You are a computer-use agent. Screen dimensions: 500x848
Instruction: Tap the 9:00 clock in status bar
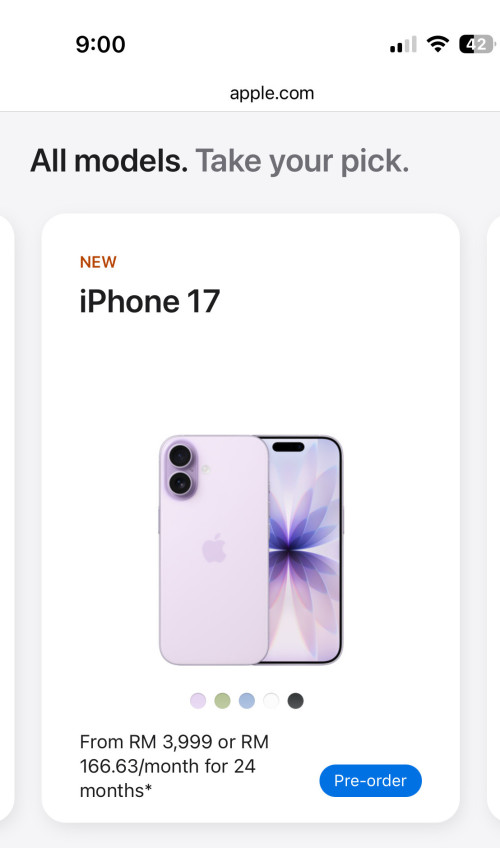101,44
